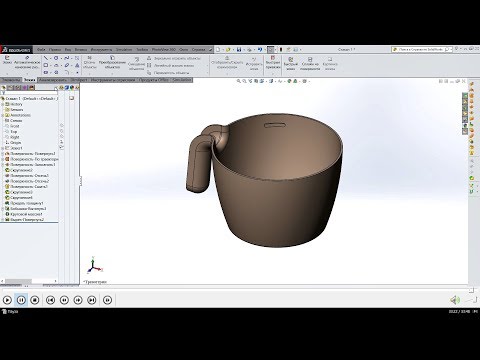Click the Print icon in quick toolbar
Image resolution: width=480 pixels, height=360 pixels.
coord(249,49)
